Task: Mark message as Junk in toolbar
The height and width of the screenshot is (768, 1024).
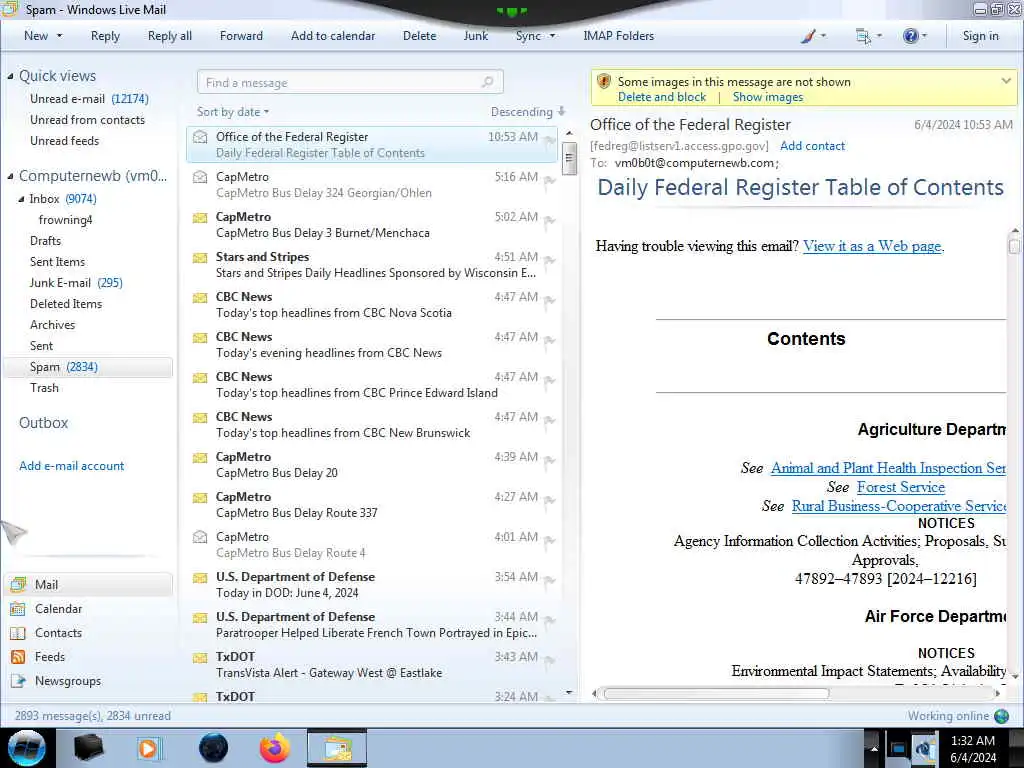Action: [475, 36]
